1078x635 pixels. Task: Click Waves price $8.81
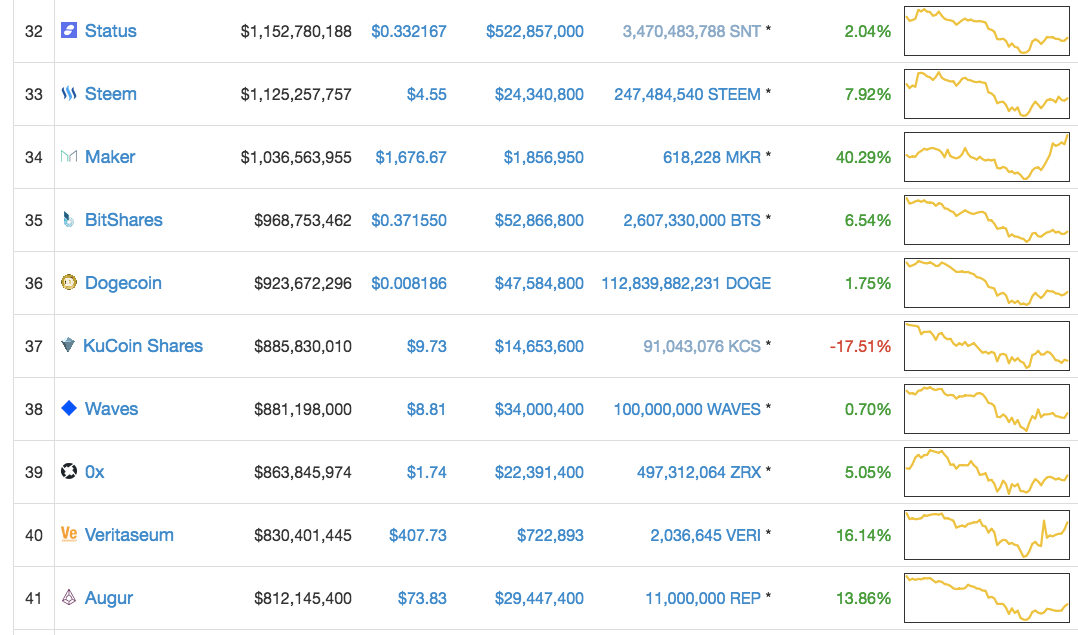click(x=426, y=410)
